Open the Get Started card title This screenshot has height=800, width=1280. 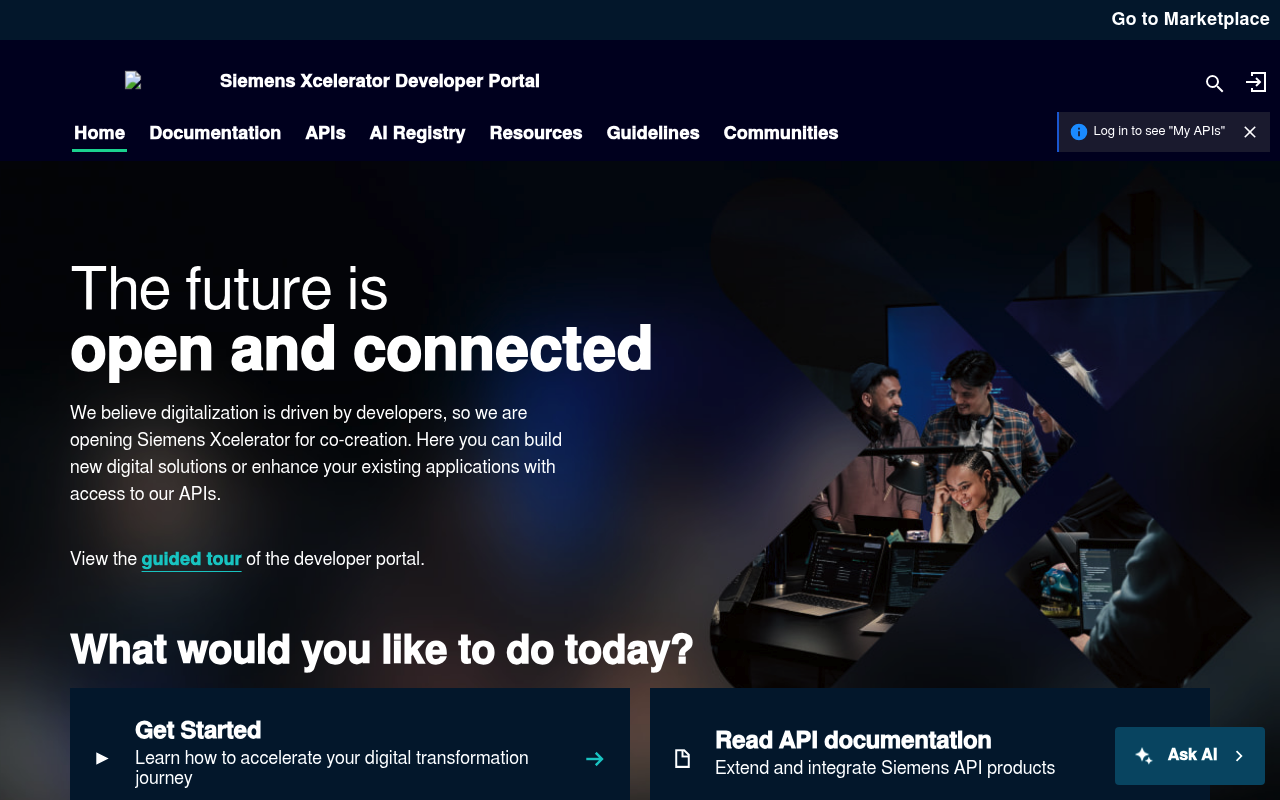point(198,730)
